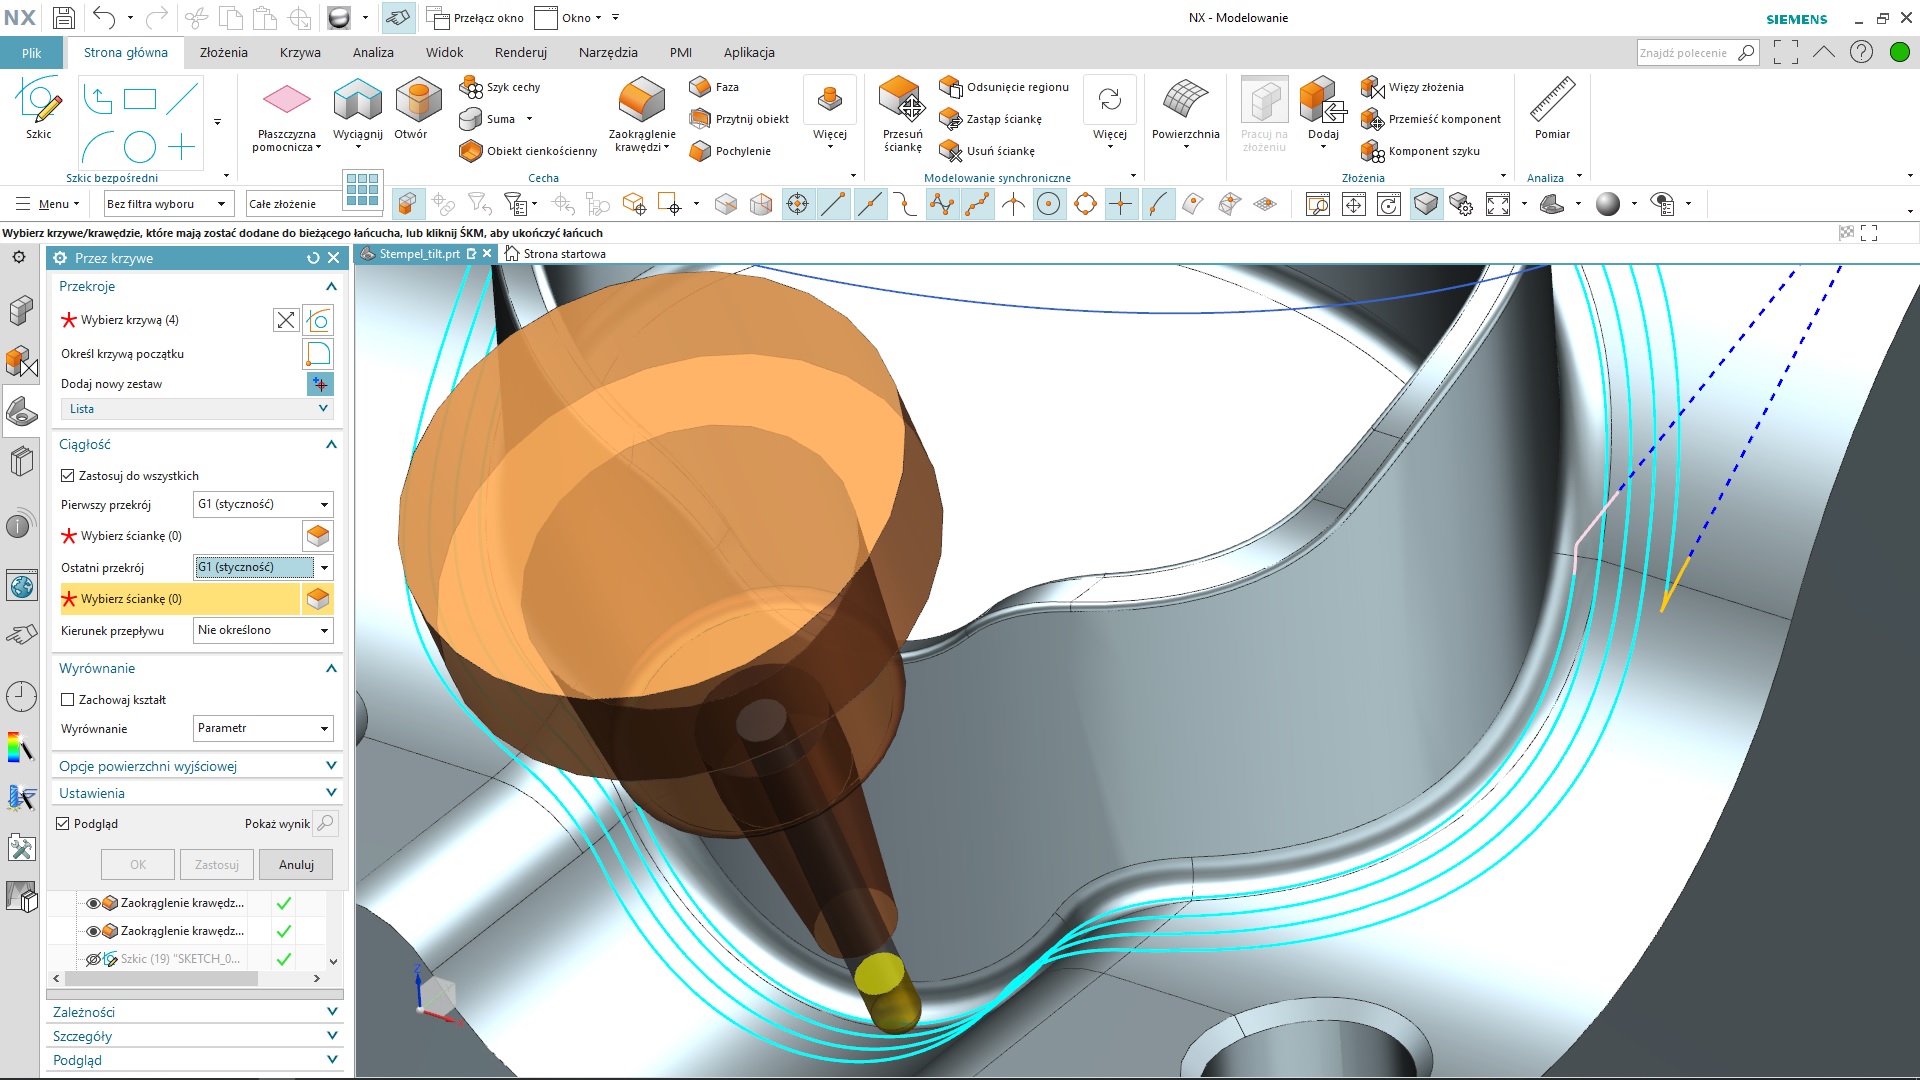Toggle Zastosuj do wszystkich checkbox
Image resolution: width=1920 pixels, height=1080 pixels.
tap(68, 476)
